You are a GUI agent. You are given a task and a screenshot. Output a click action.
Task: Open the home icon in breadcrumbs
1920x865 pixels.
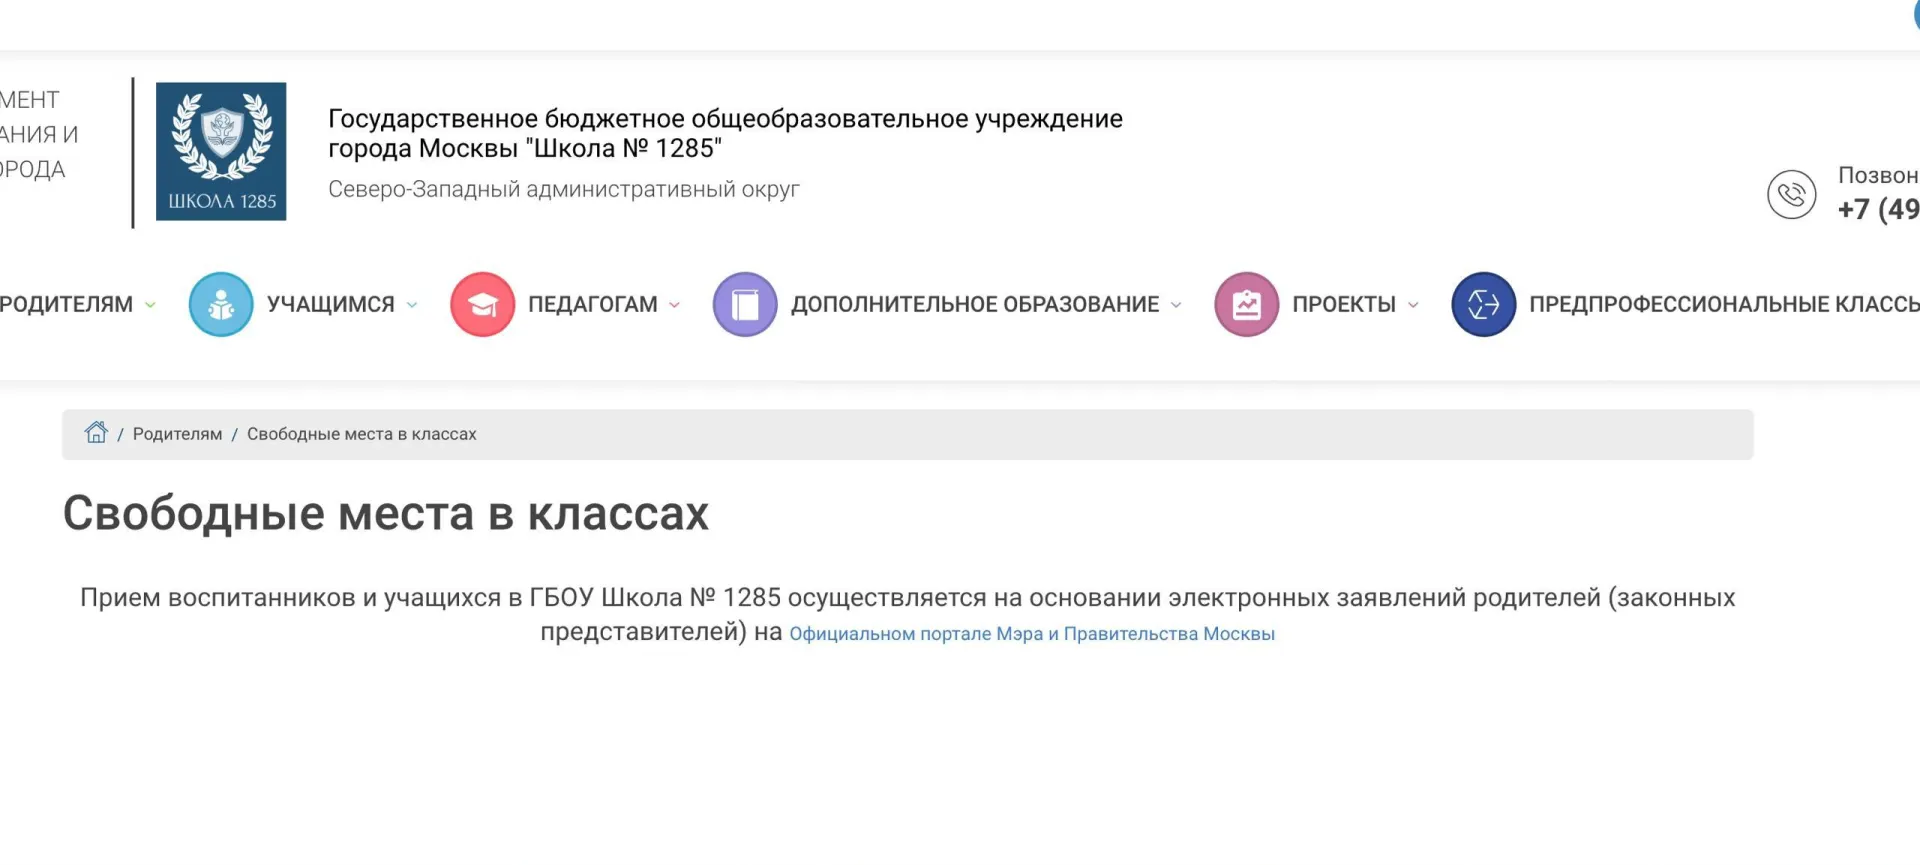(x=96, y=432)
